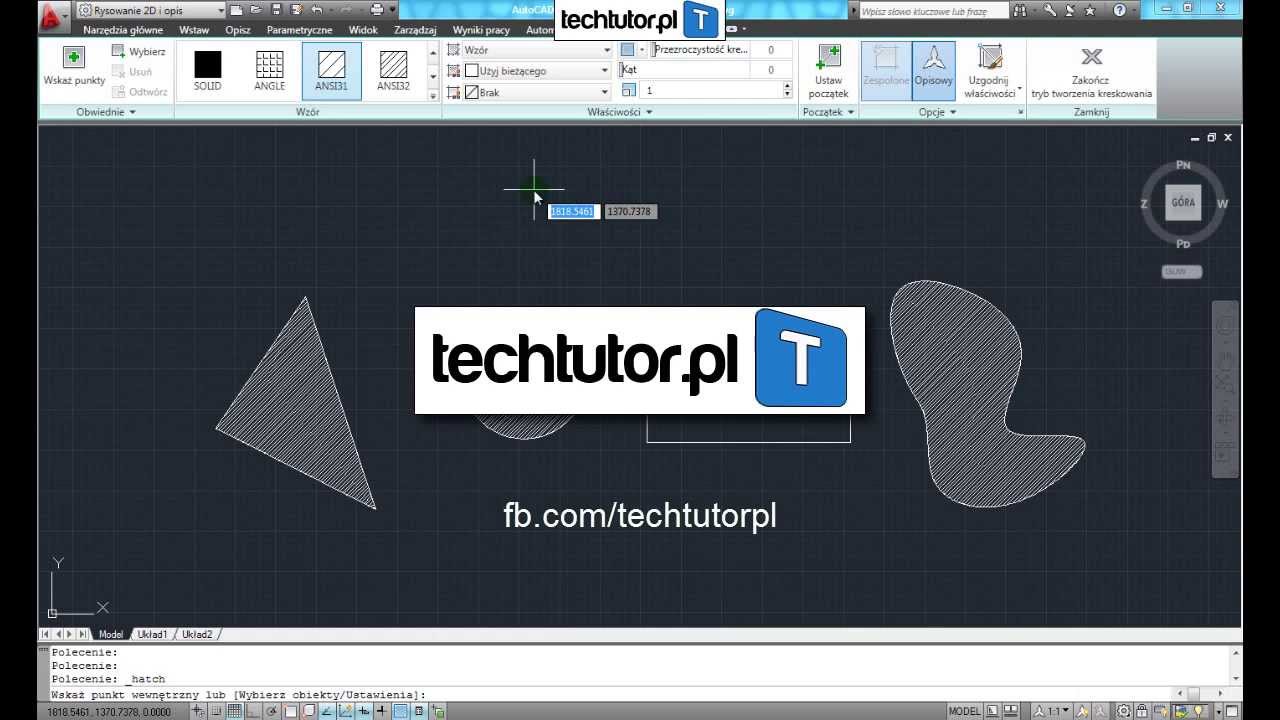Expand the Opcje panel

click(938, 112)
